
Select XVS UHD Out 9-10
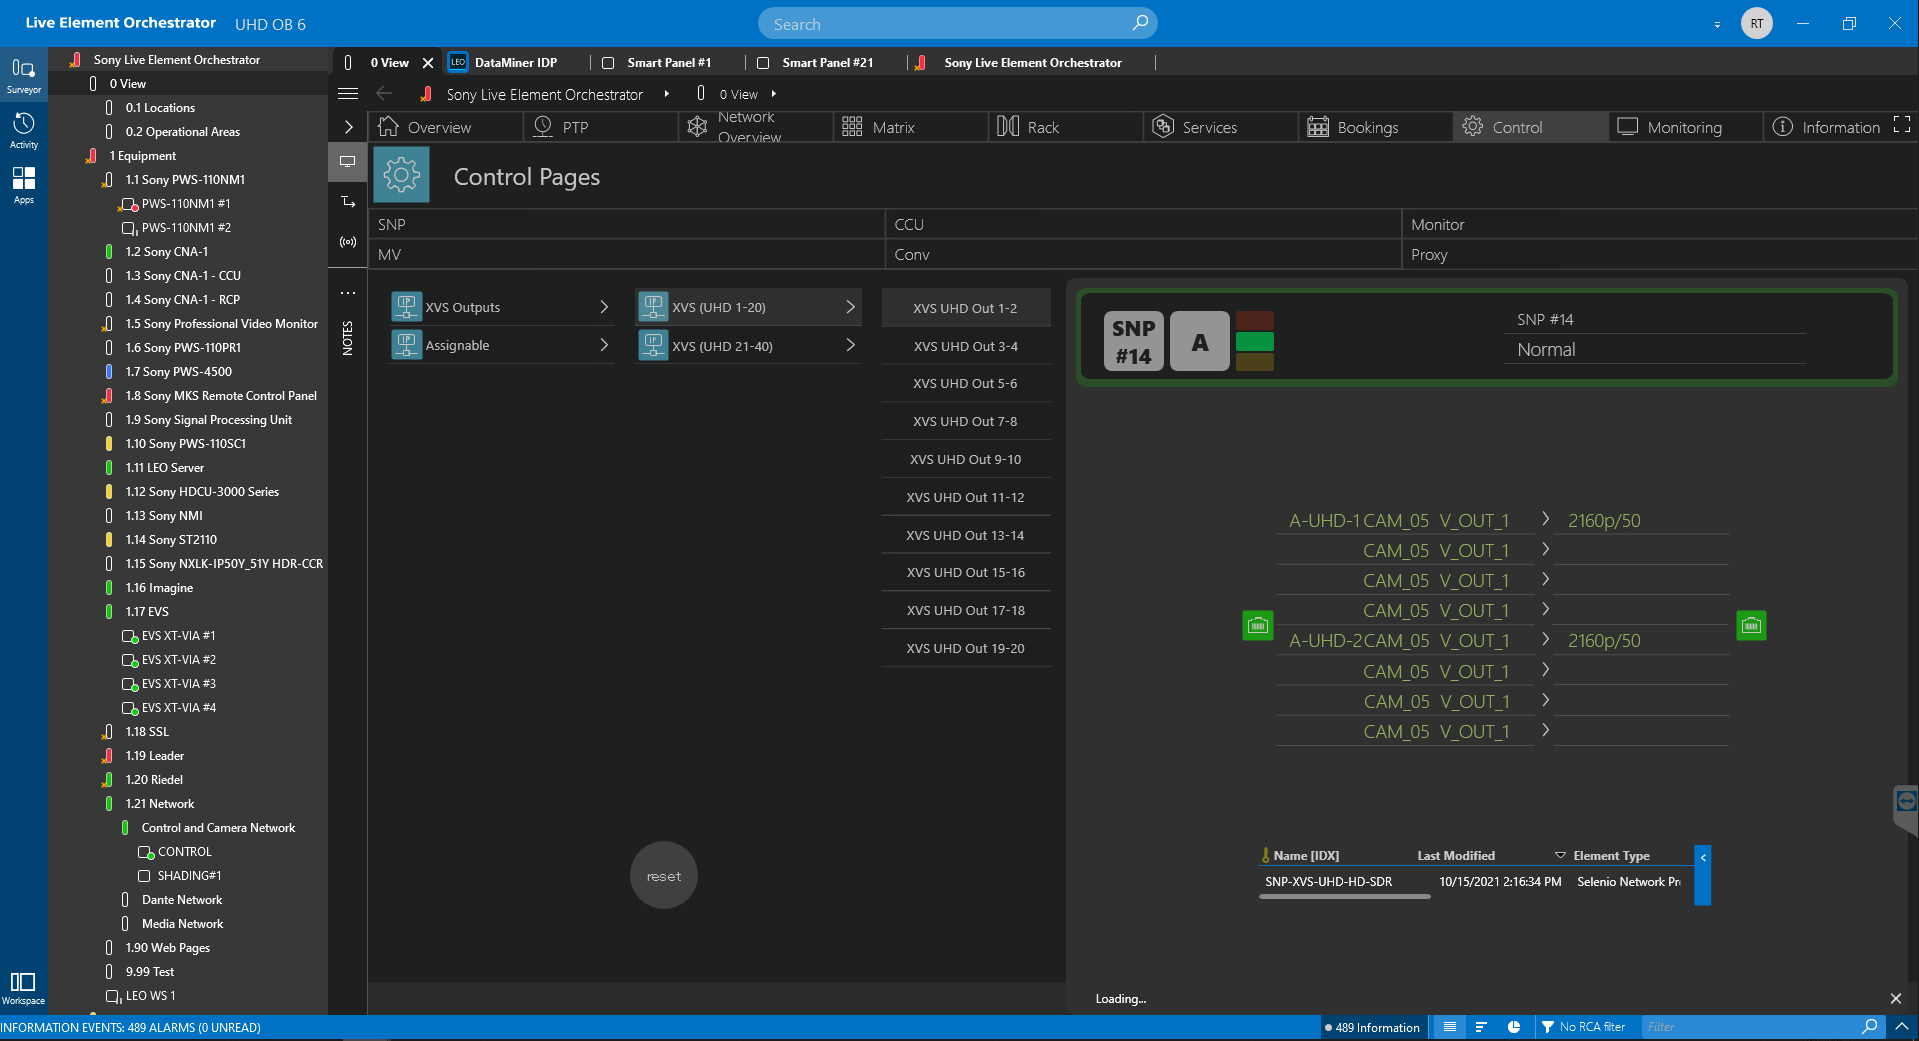(966, 459)
